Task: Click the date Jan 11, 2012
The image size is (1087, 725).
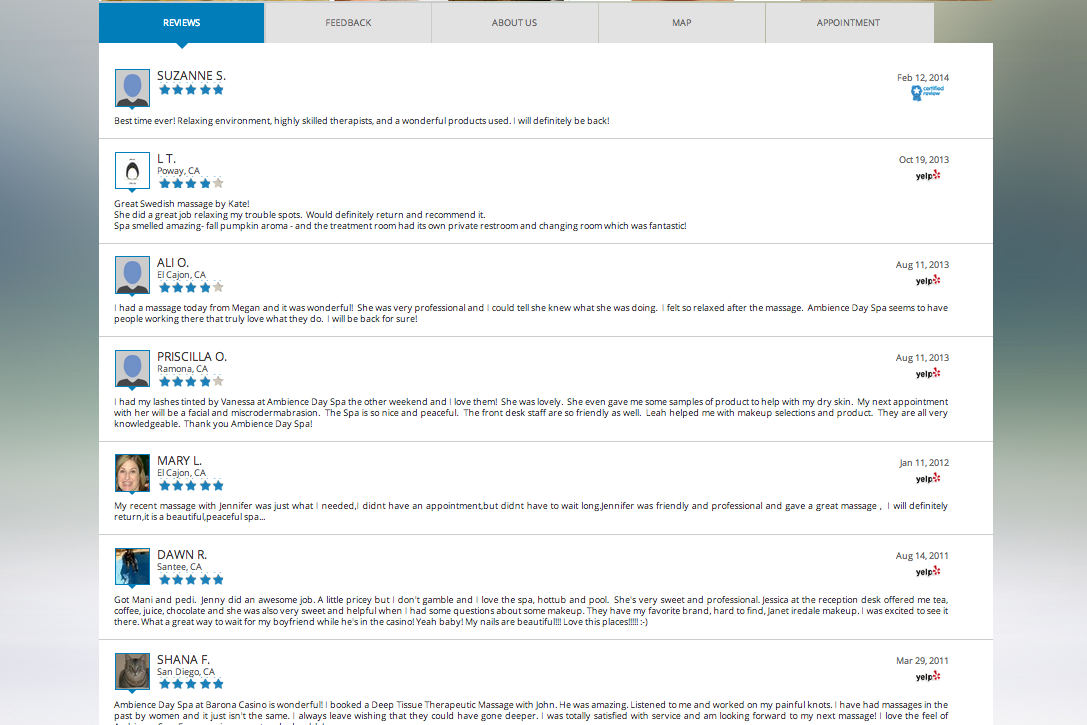Action: point(924,463)
